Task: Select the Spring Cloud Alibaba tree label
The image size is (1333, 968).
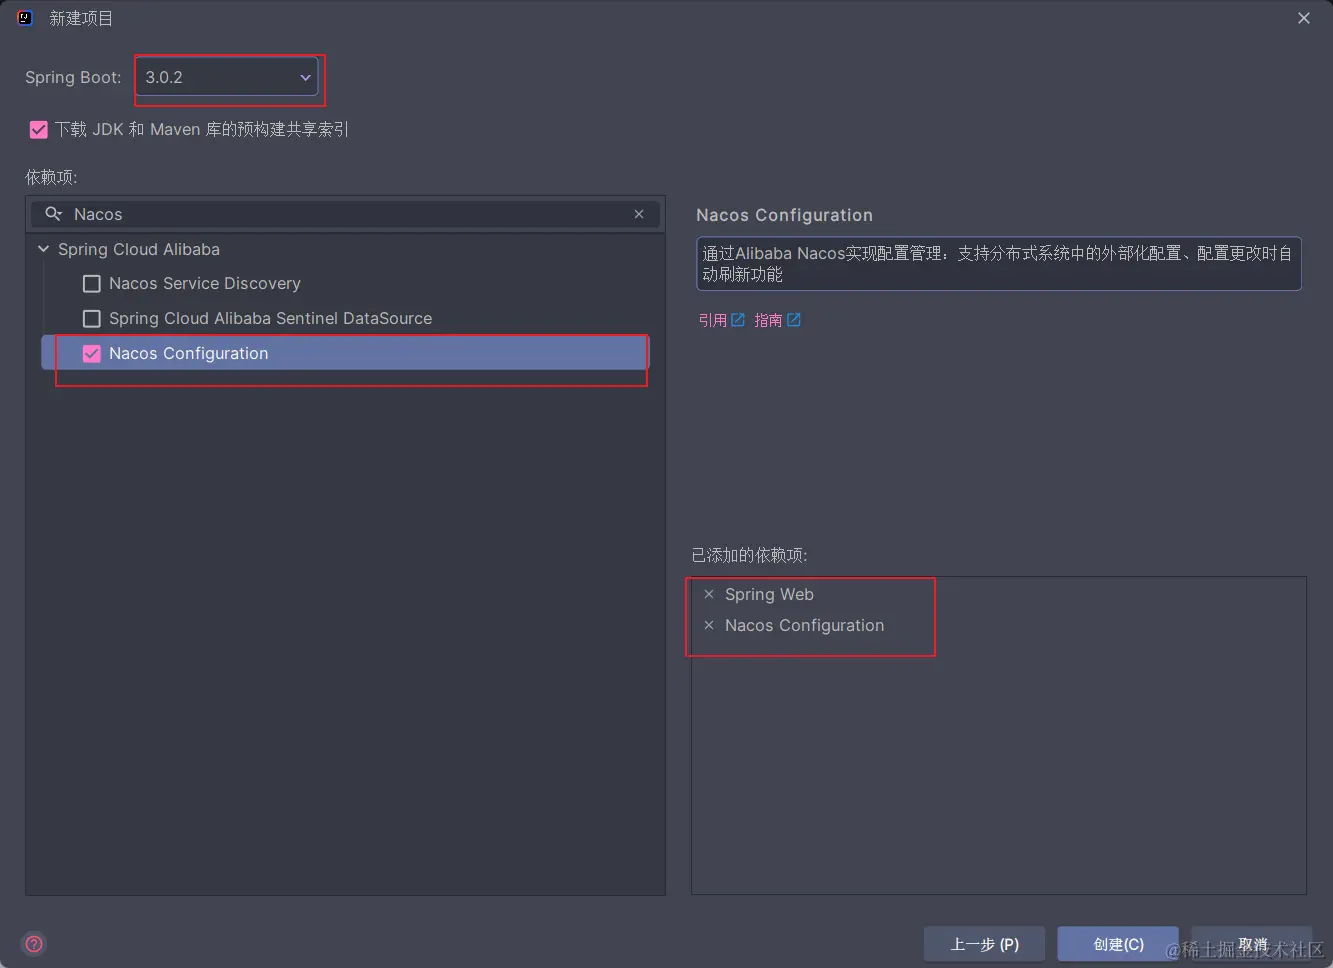Action: (139, 249)
